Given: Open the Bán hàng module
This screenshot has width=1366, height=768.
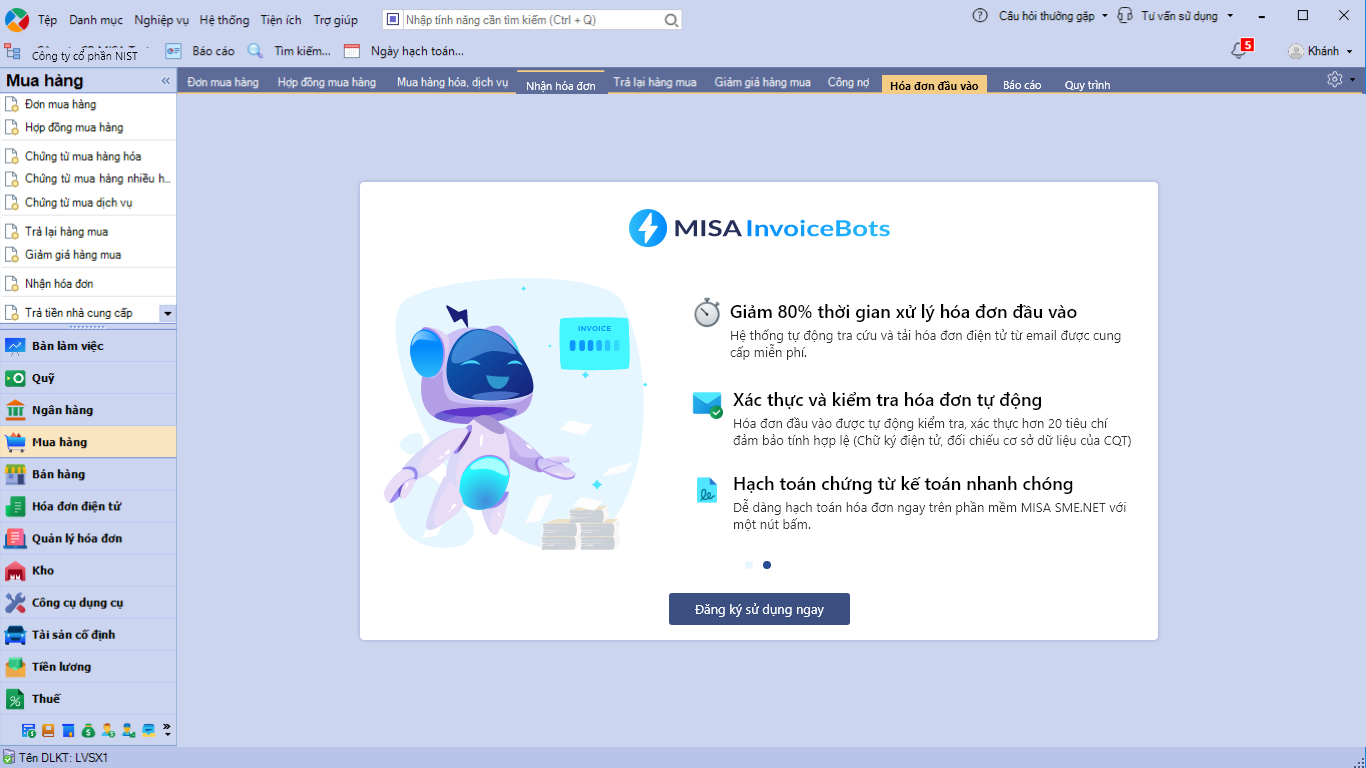Looking at the screenshot, I should point(88,474).
